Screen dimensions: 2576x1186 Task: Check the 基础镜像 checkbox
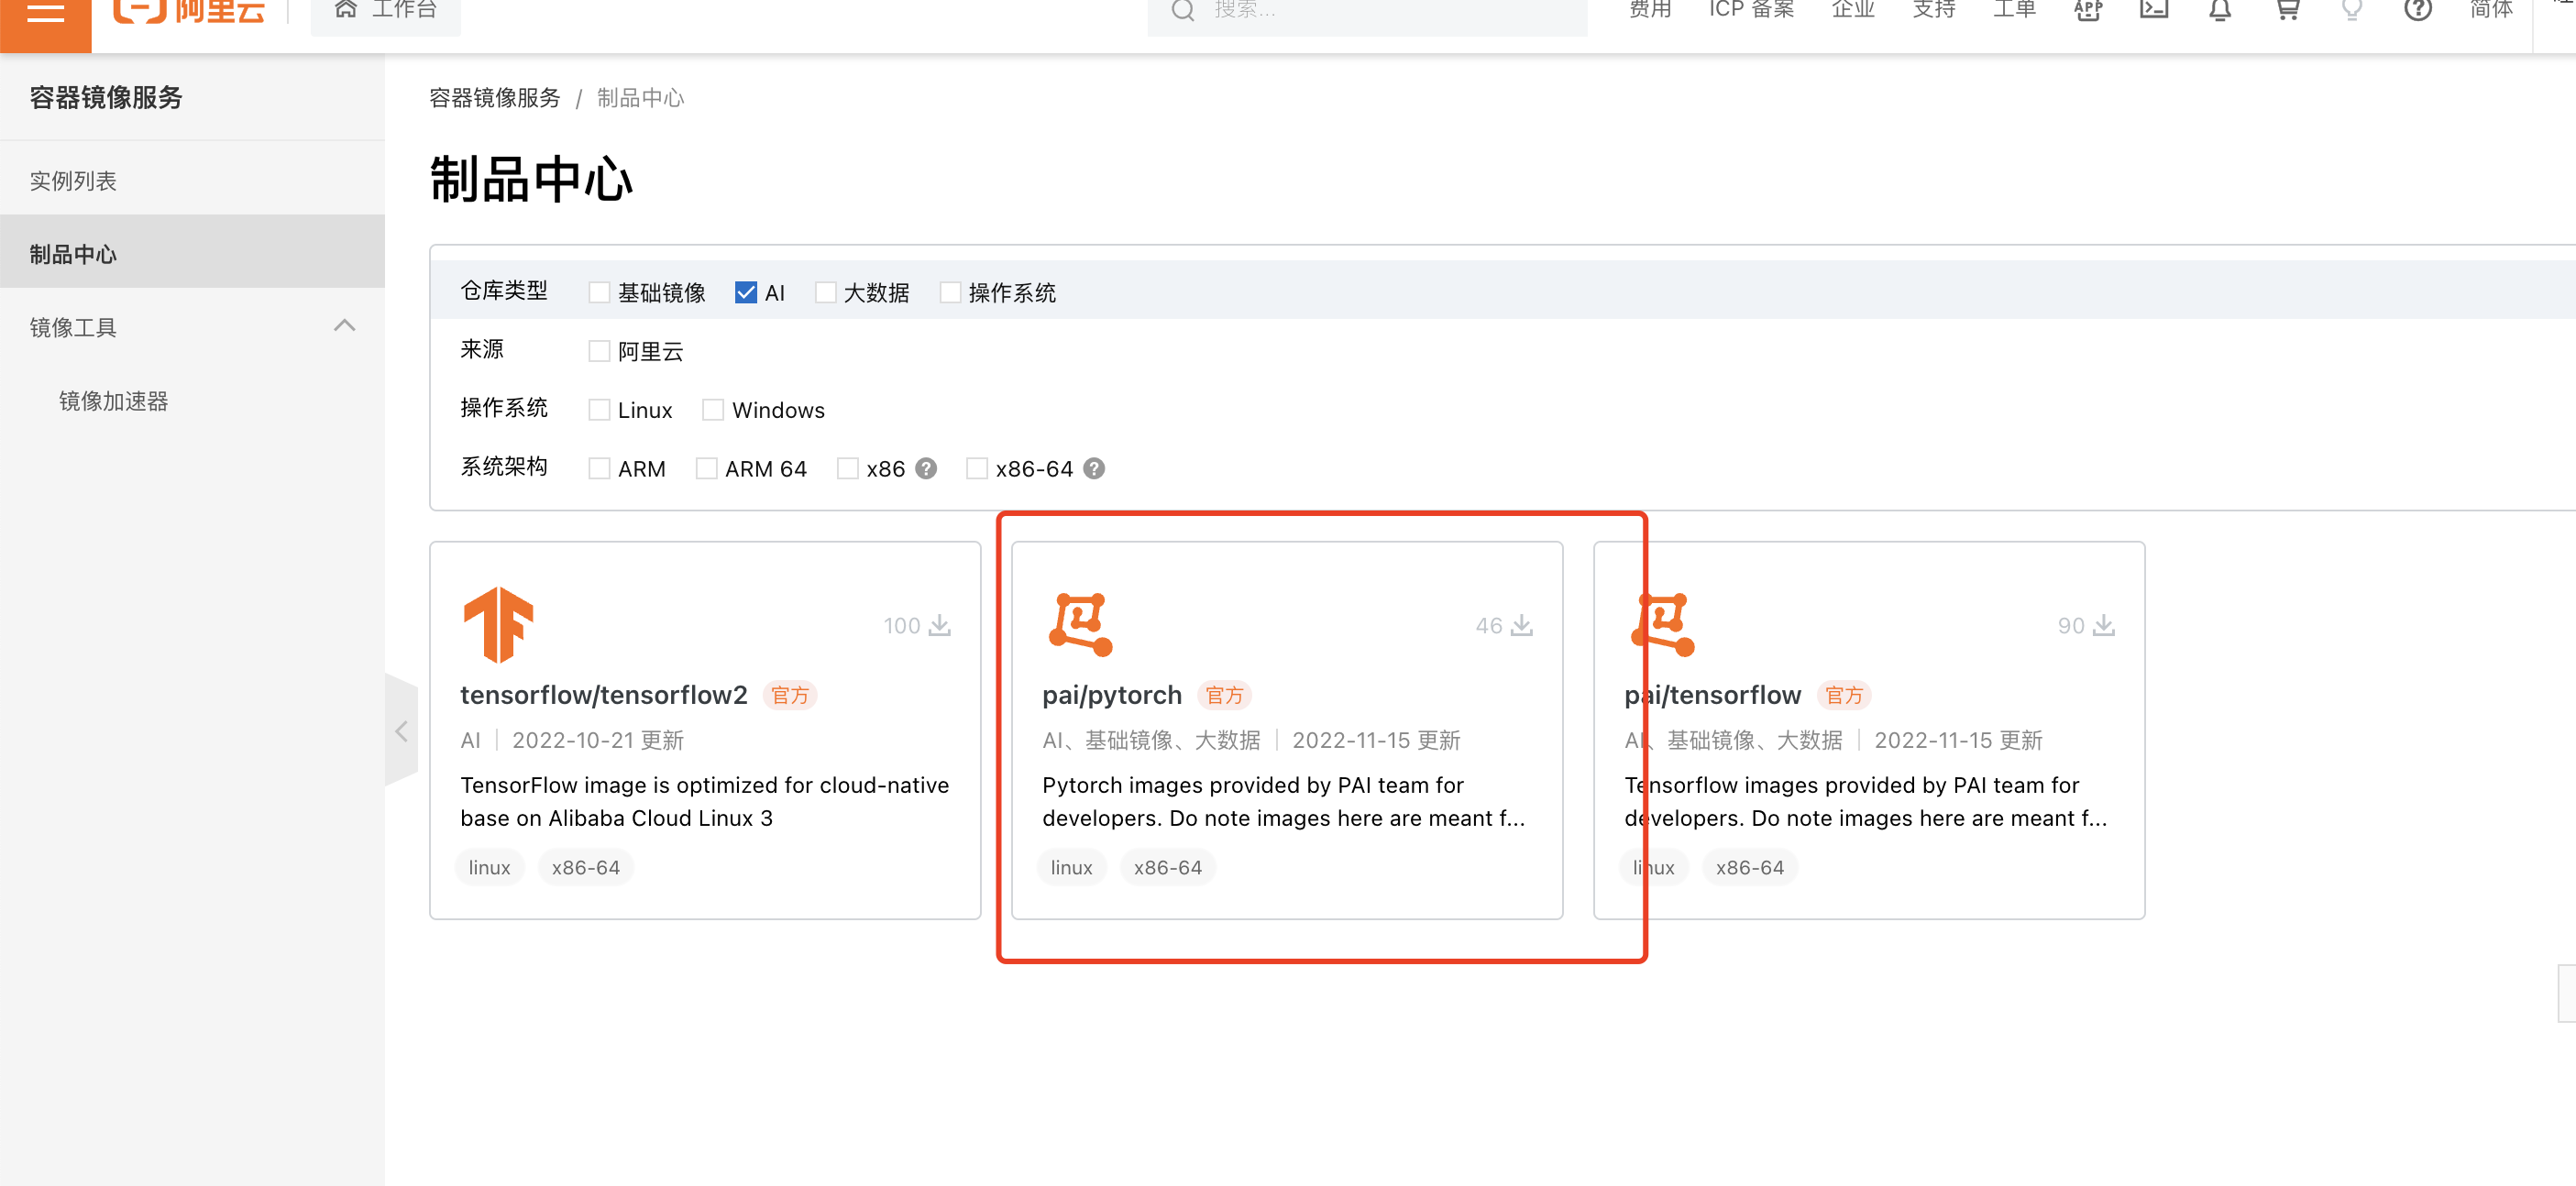pyautogui.click(x=599, y=292)
